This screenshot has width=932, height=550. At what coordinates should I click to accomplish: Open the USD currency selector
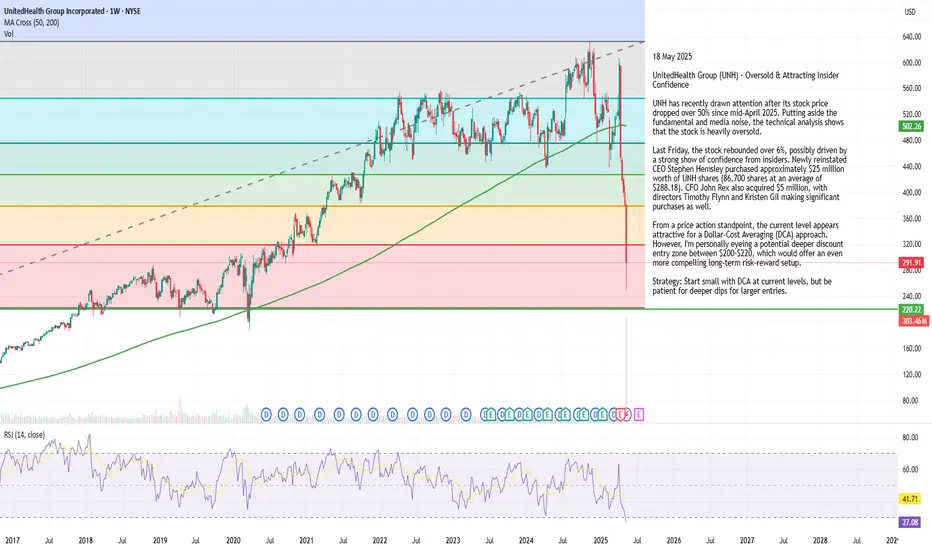pos(910,12)
